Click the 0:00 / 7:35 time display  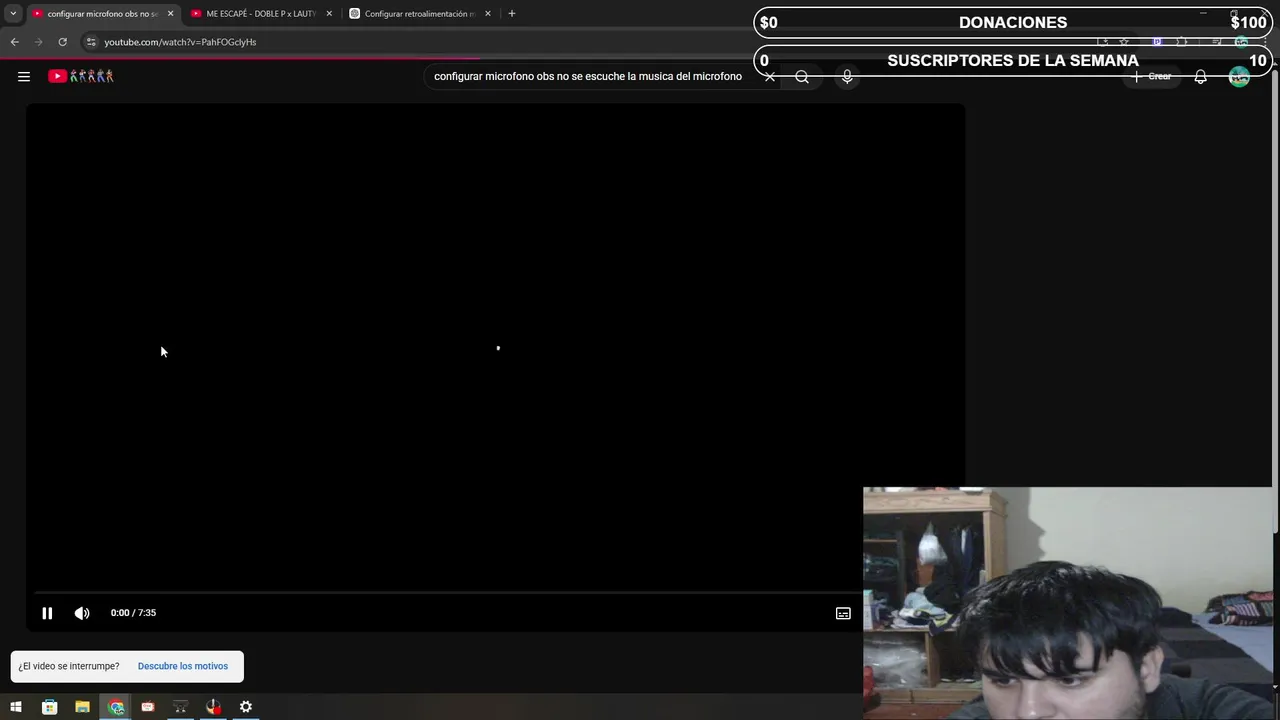point(133,613)
